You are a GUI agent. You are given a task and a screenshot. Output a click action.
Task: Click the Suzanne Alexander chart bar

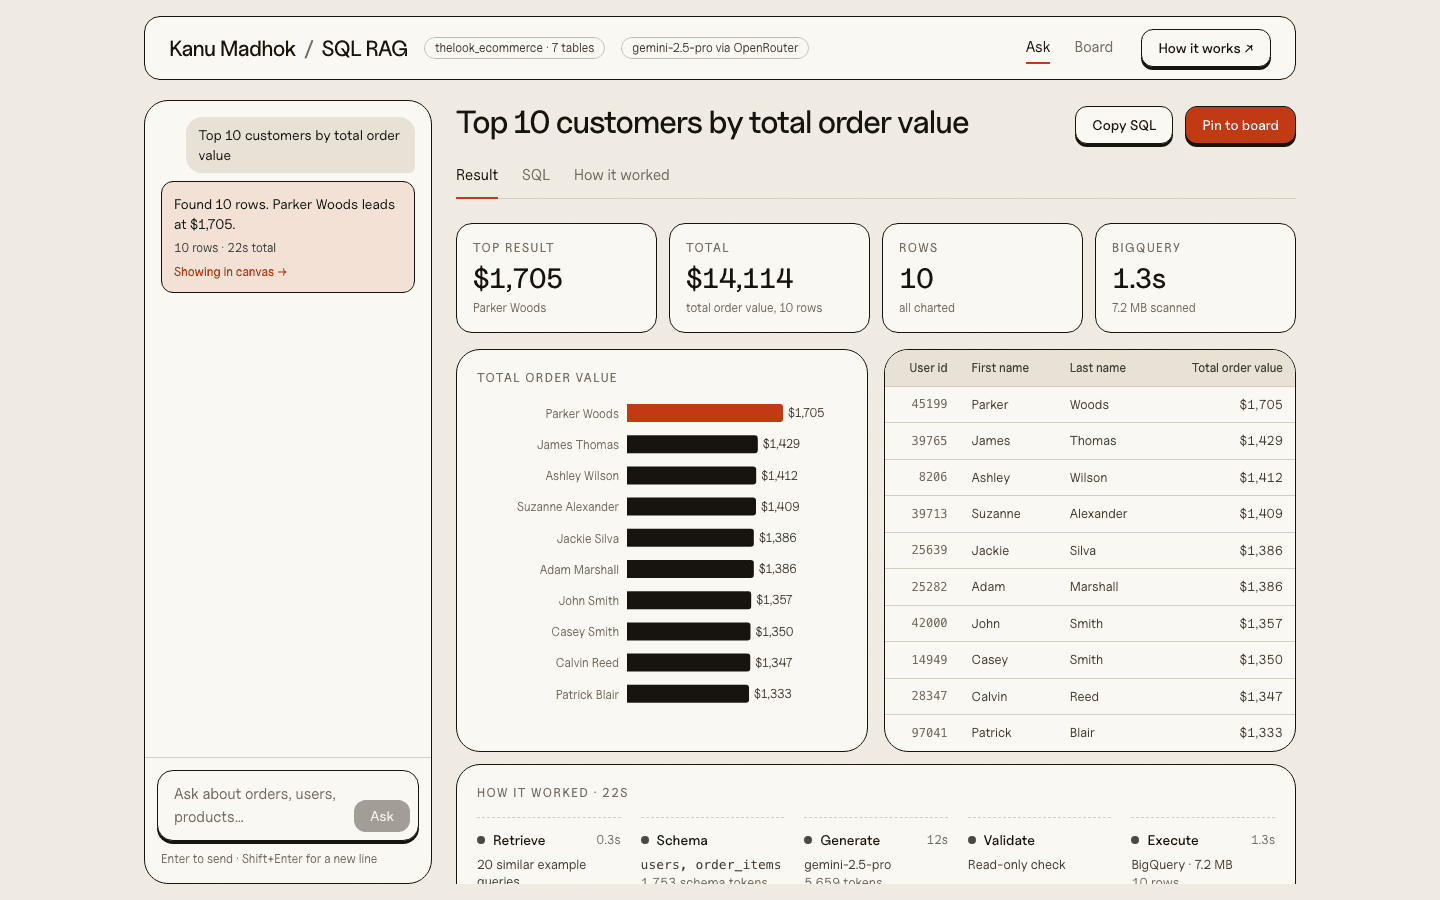(x=691, y=507)
